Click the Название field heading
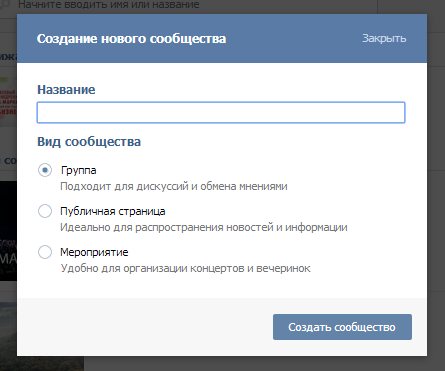Image resolution: width=445 pixels, height=371 pixels. 66,90
